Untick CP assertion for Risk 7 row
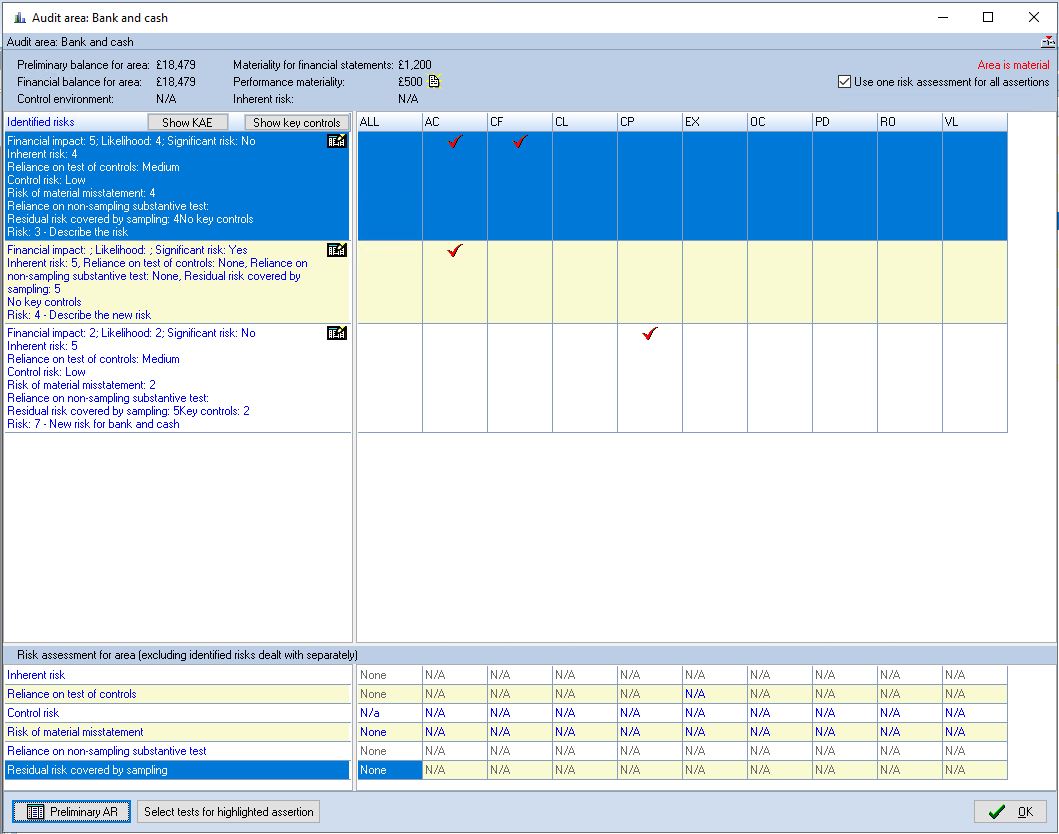This screenshot has width=1059, height=834. point(650,334)
